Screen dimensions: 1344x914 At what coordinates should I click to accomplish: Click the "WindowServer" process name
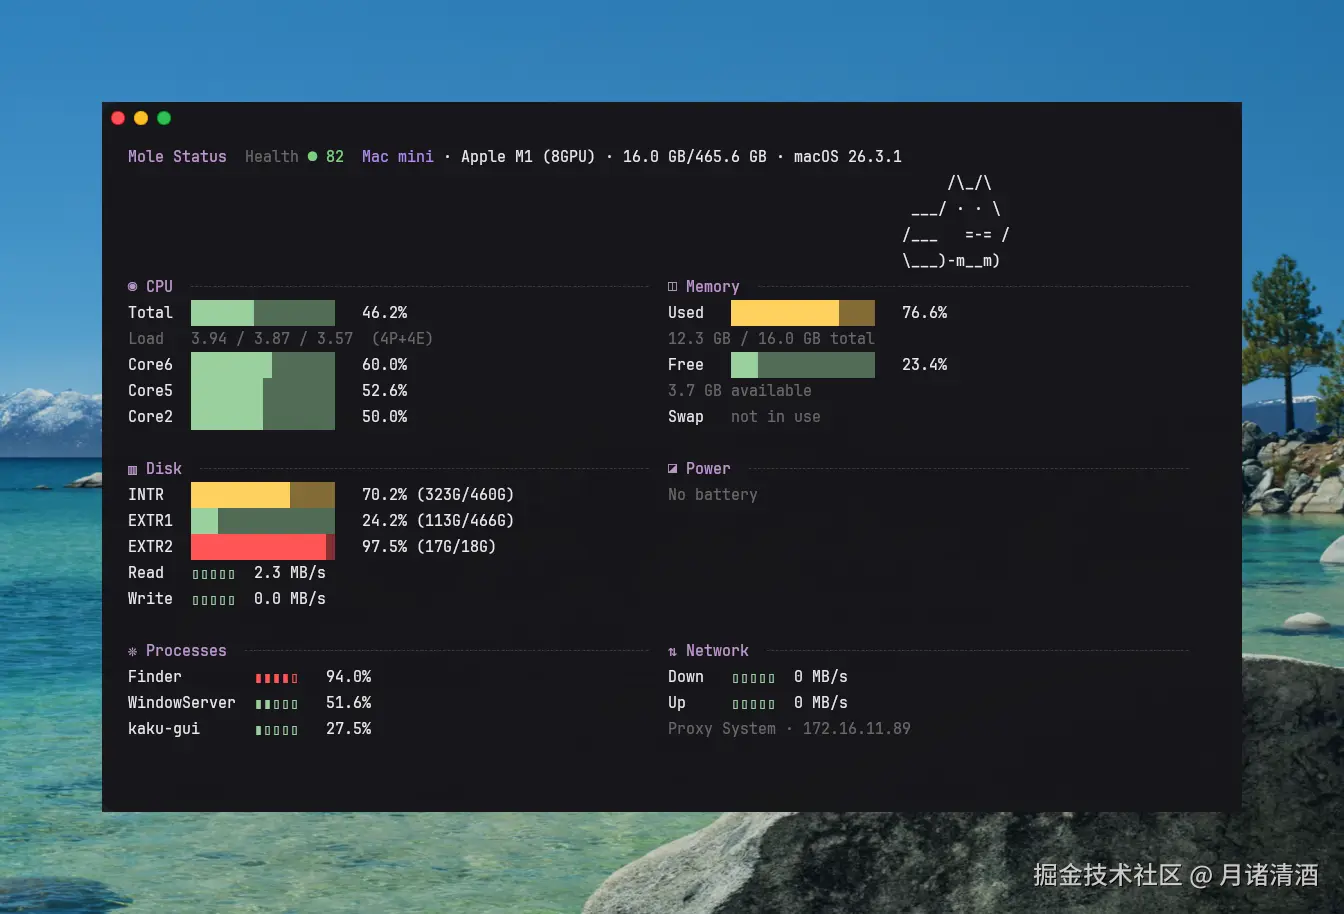tap(182, 703)
